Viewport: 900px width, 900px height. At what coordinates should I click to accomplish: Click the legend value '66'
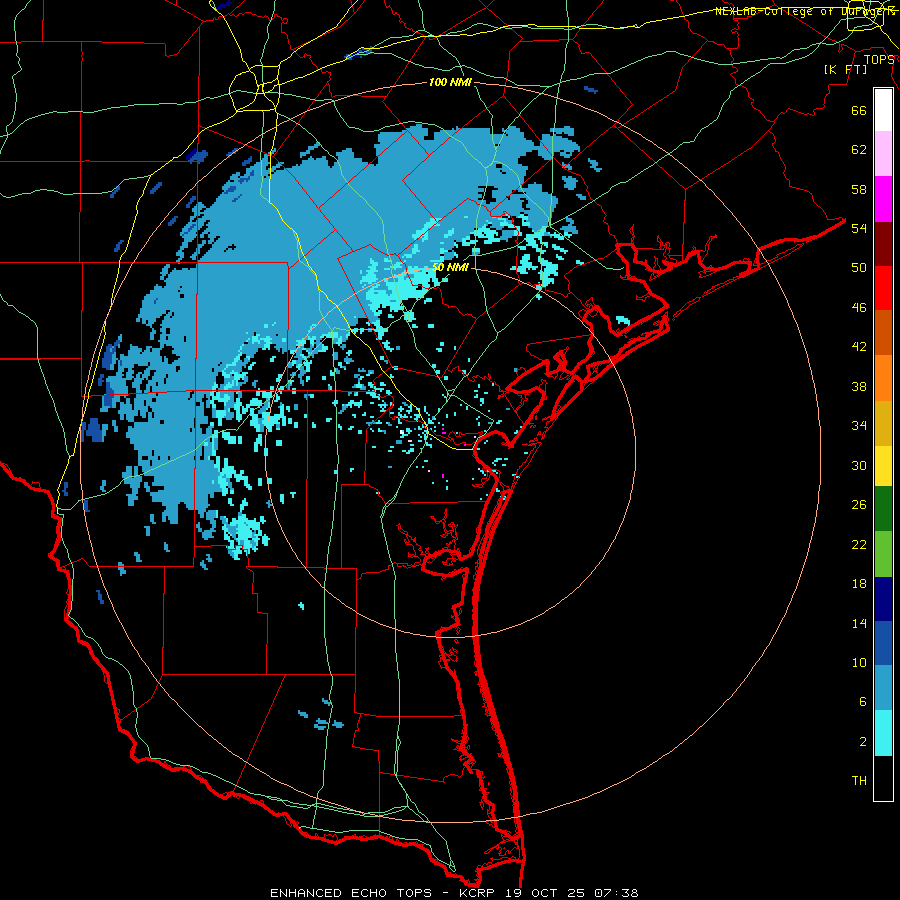coord(859,110)
